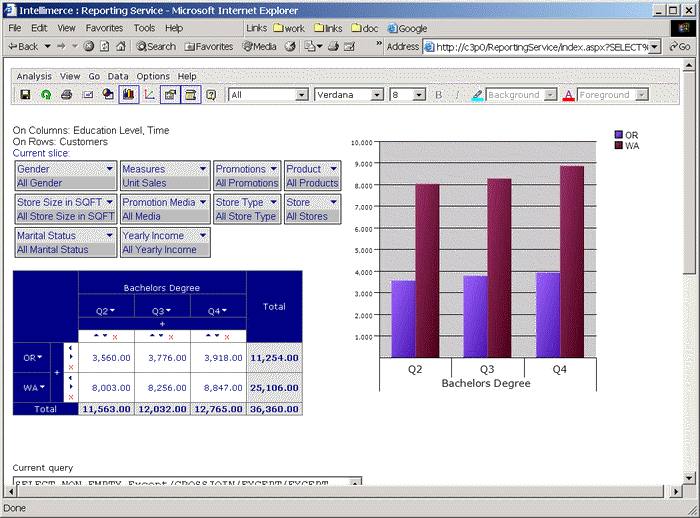Click the left arrow in the WA row
The height and width of the screenshot is (518, 700).
(x=70, y=378)
